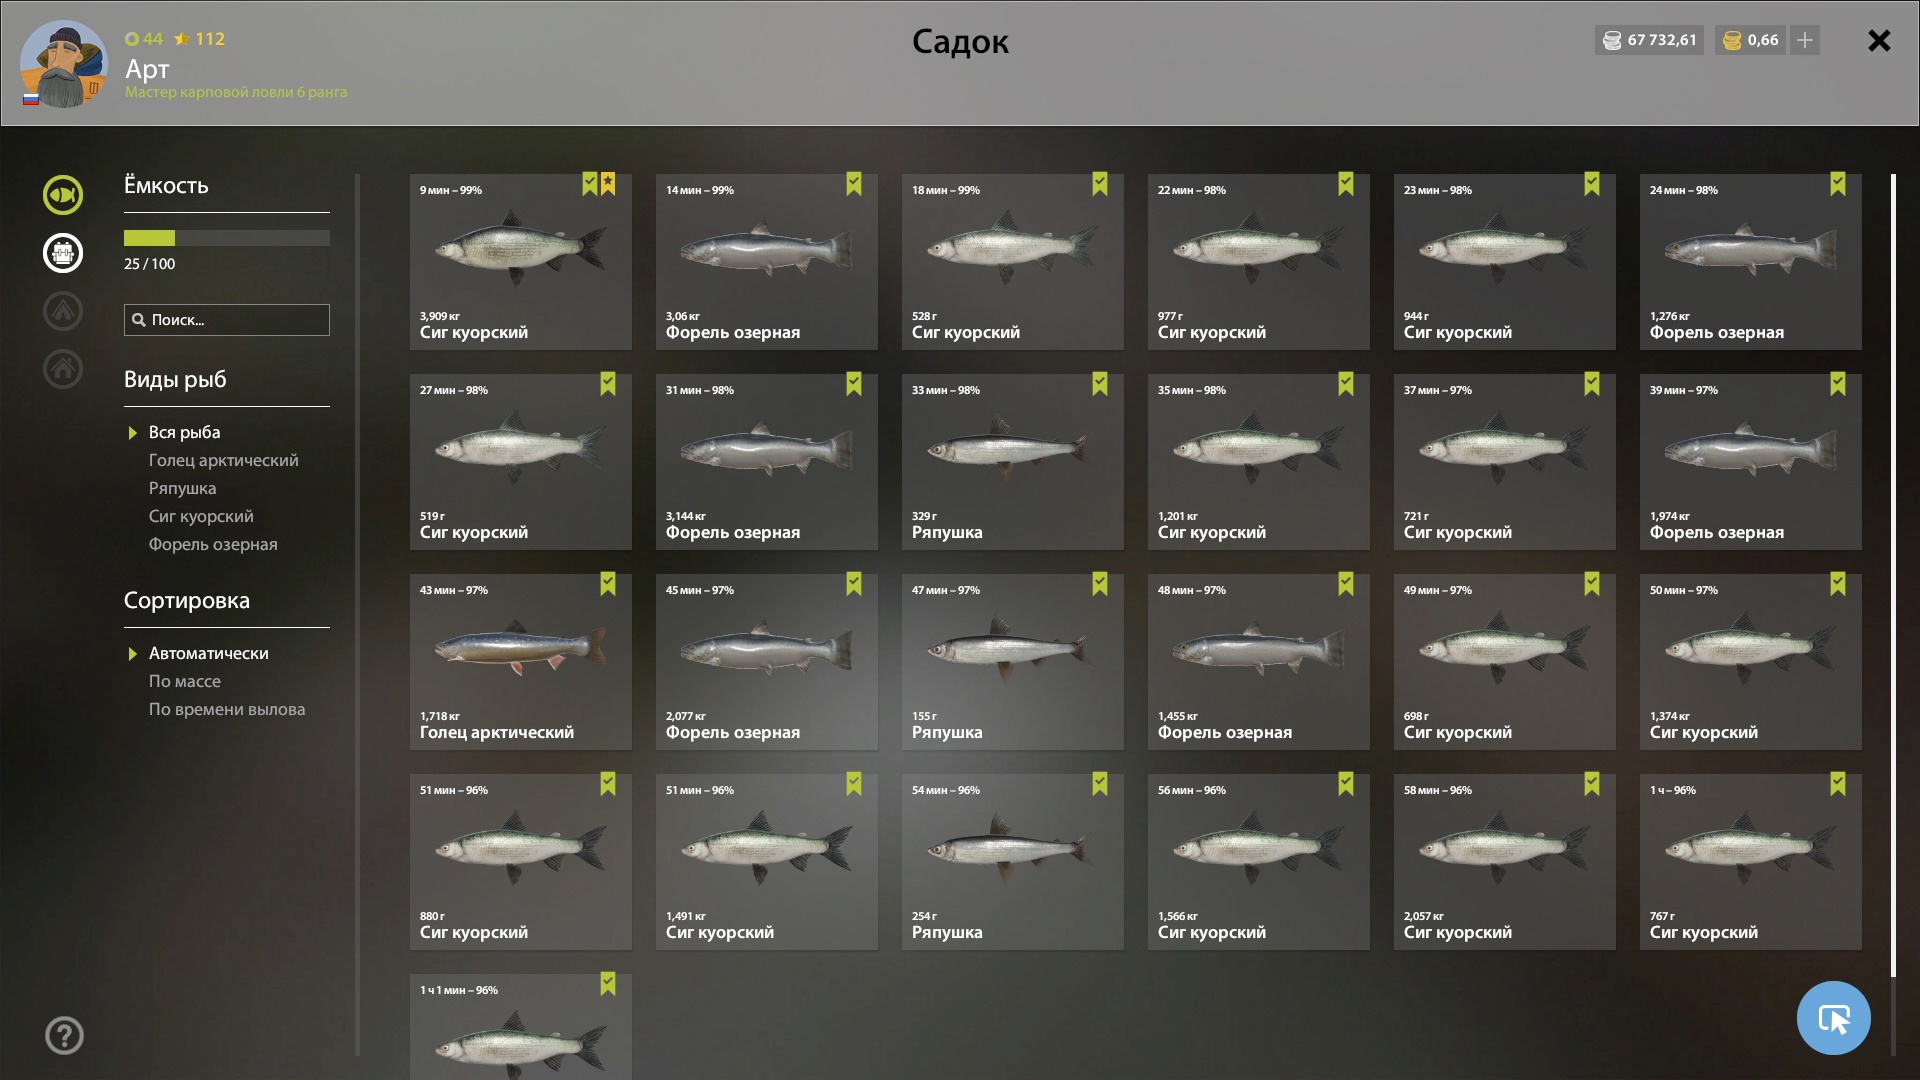Toggle bookmark flag on 3,06 кг Форель озерная

click(853, 184)
